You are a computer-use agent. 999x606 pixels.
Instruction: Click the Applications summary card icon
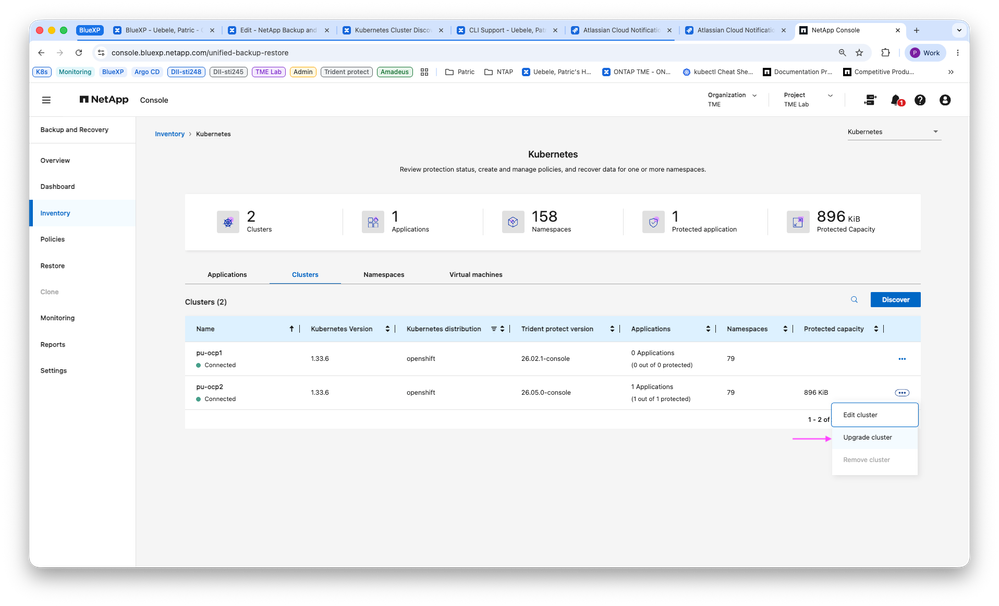pos(373,222)
